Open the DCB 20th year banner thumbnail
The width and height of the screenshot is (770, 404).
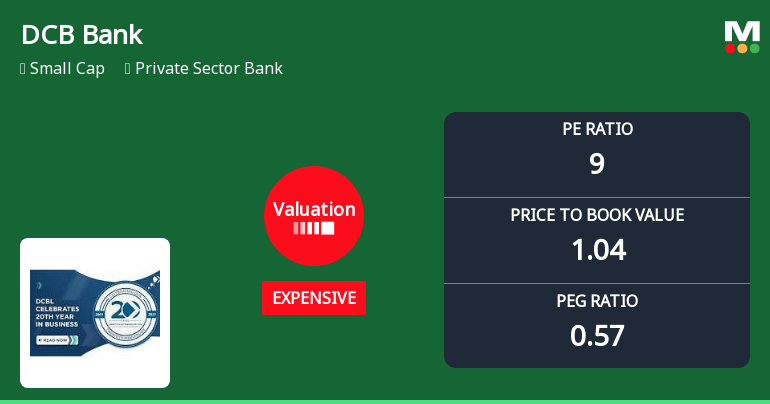(x=95, y=312)
